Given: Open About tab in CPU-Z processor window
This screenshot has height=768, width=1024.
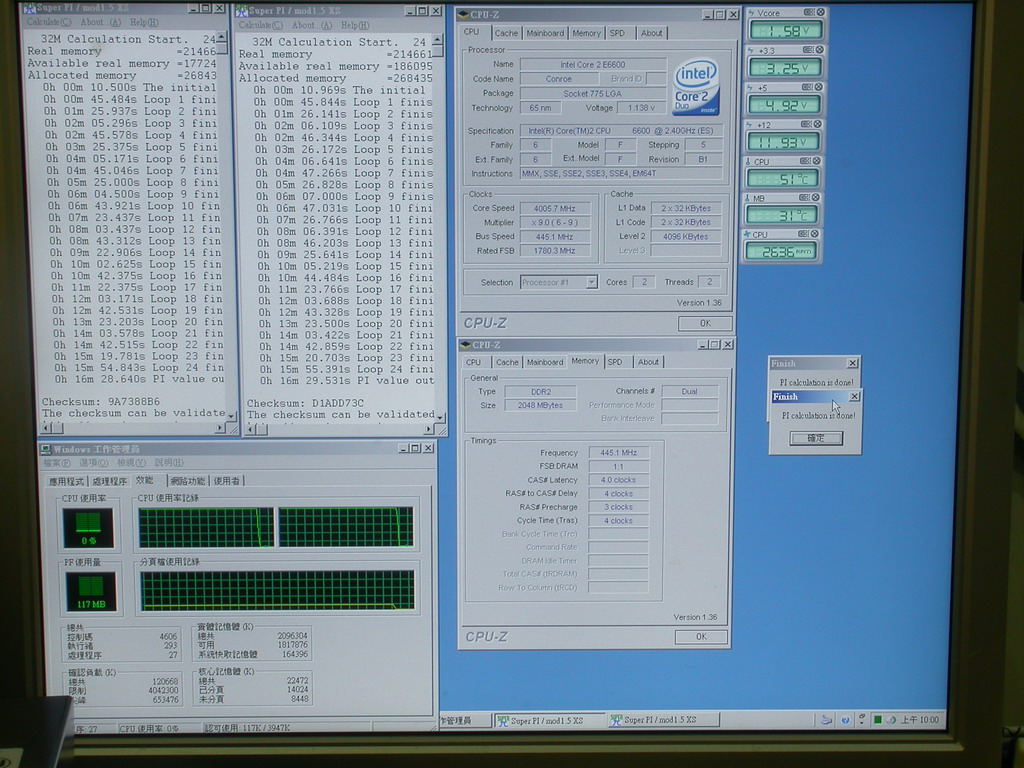Looking at the screenshot, I should coord(651,33).
